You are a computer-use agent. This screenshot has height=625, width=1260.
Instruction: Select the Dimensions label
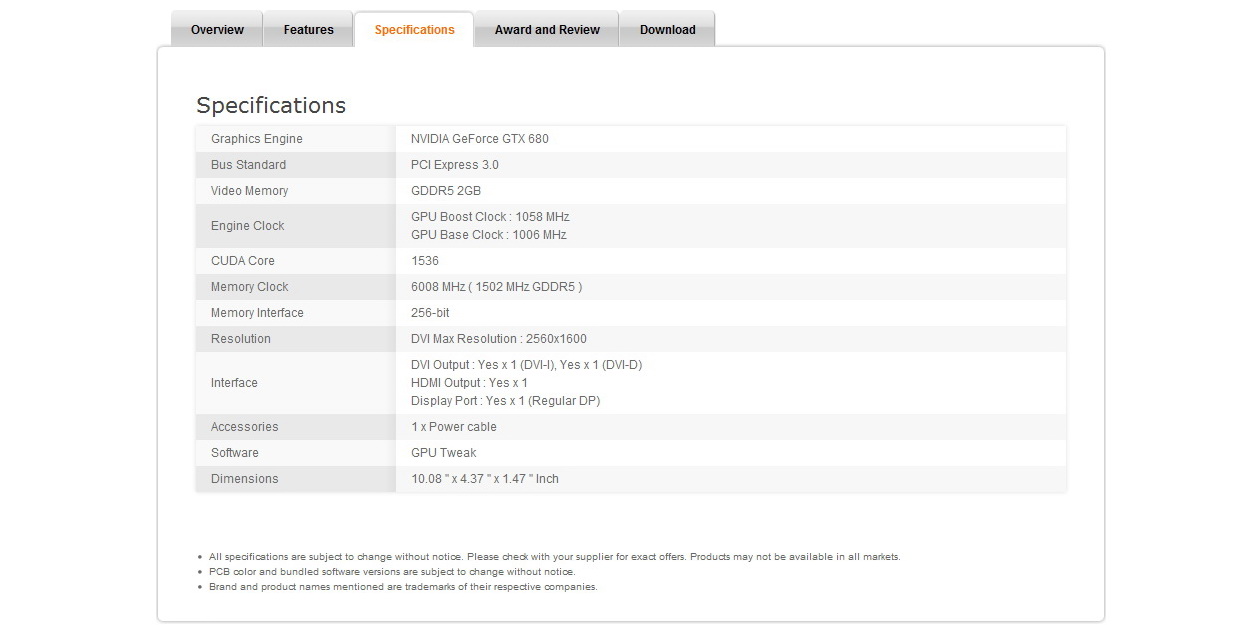244,479
